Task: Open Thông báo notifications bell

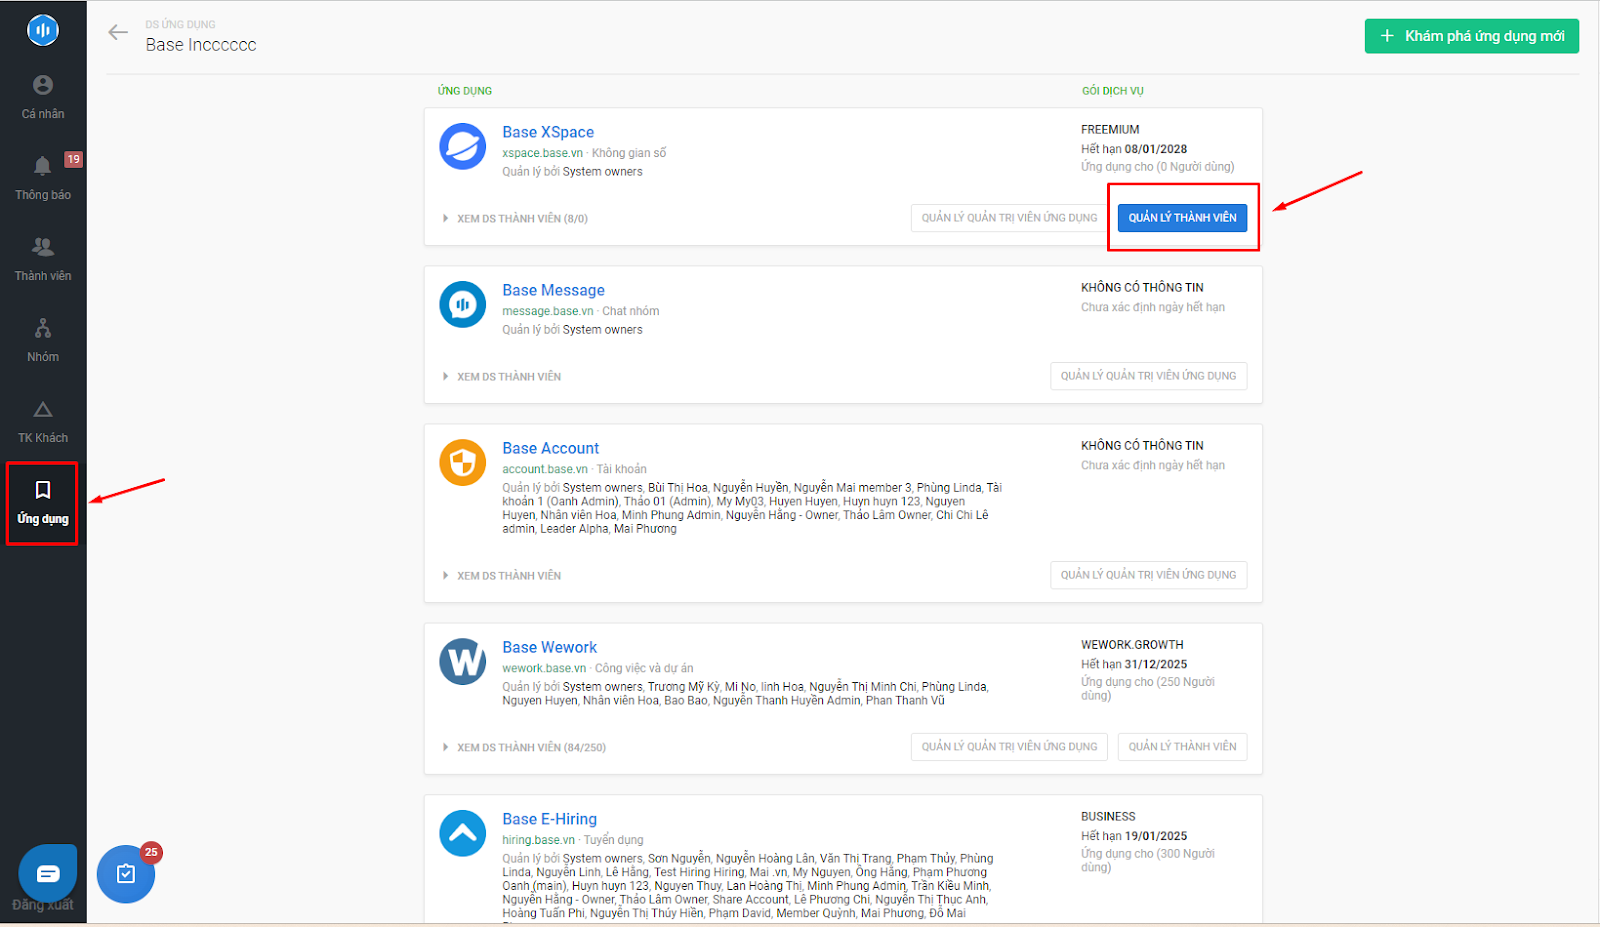Action: pyautogui.click(x=43, y=177)
